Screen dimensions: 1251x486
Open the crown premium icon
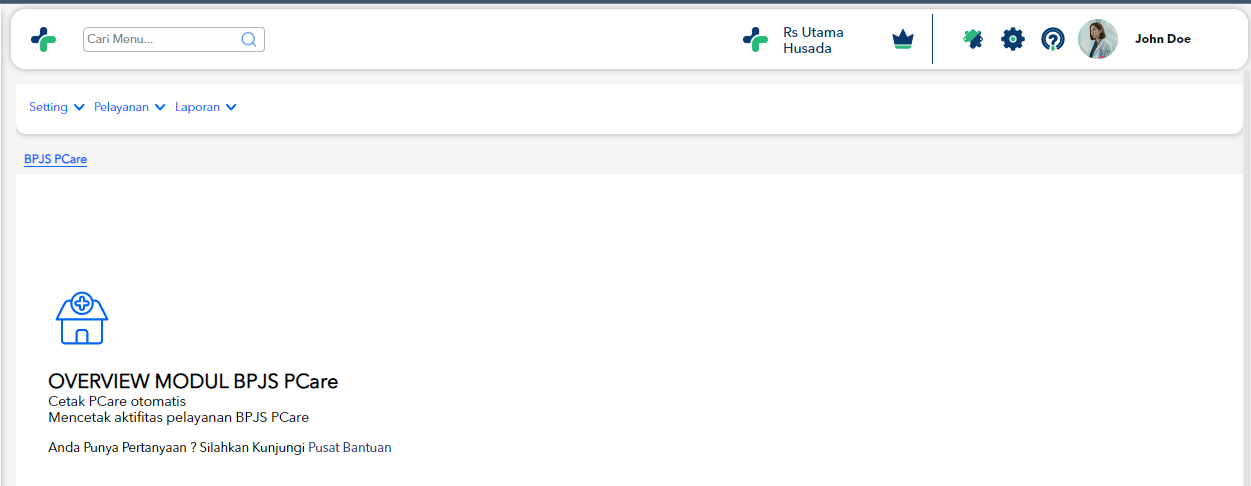pyautogui.click(x=903, y=40)
